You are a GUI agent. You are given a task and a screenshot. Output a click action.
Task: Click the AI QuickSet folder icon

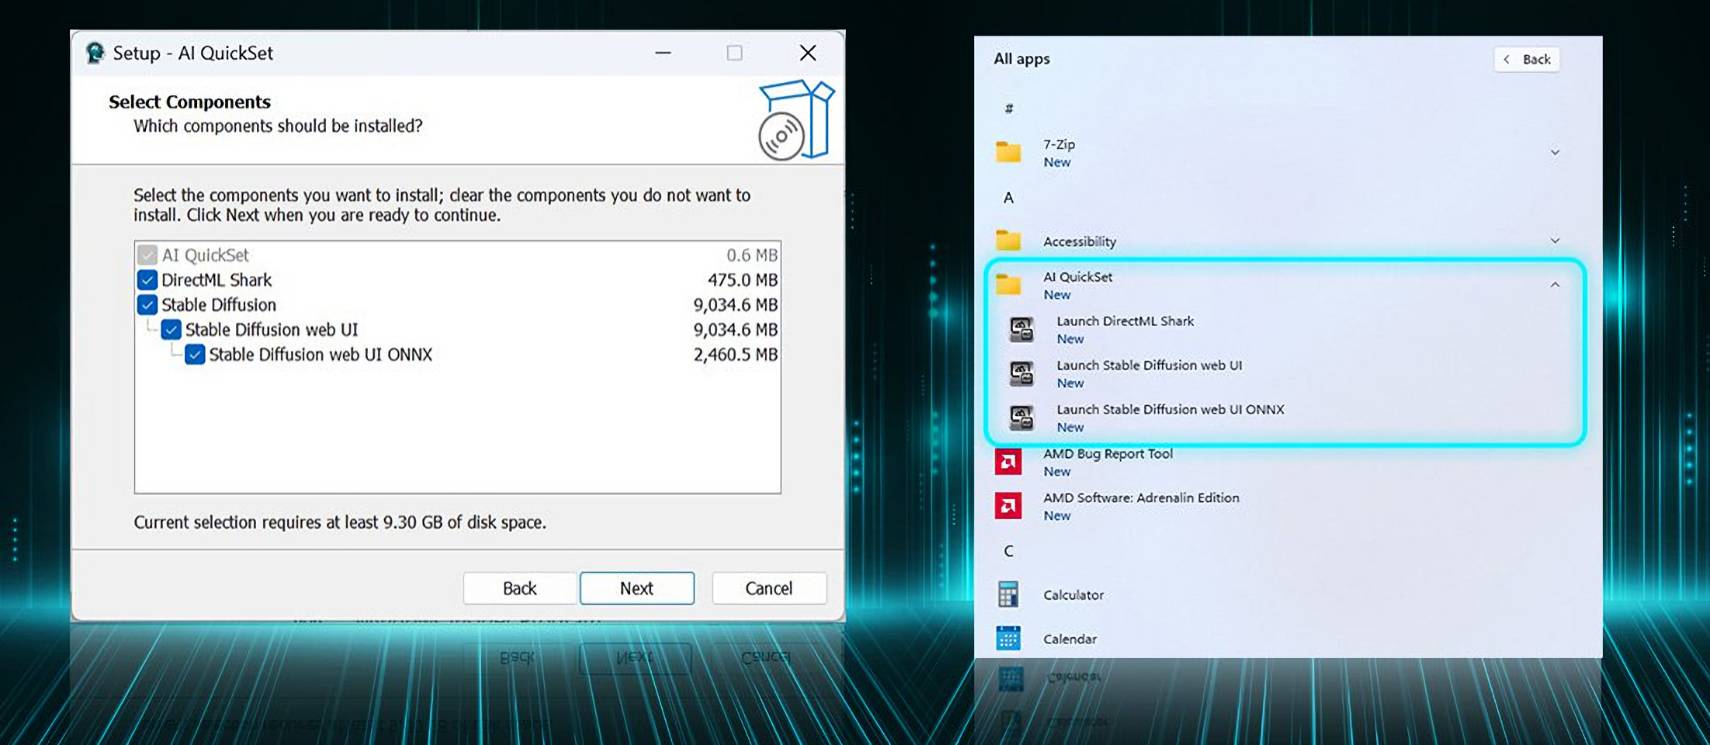(x=1008, y=285)
